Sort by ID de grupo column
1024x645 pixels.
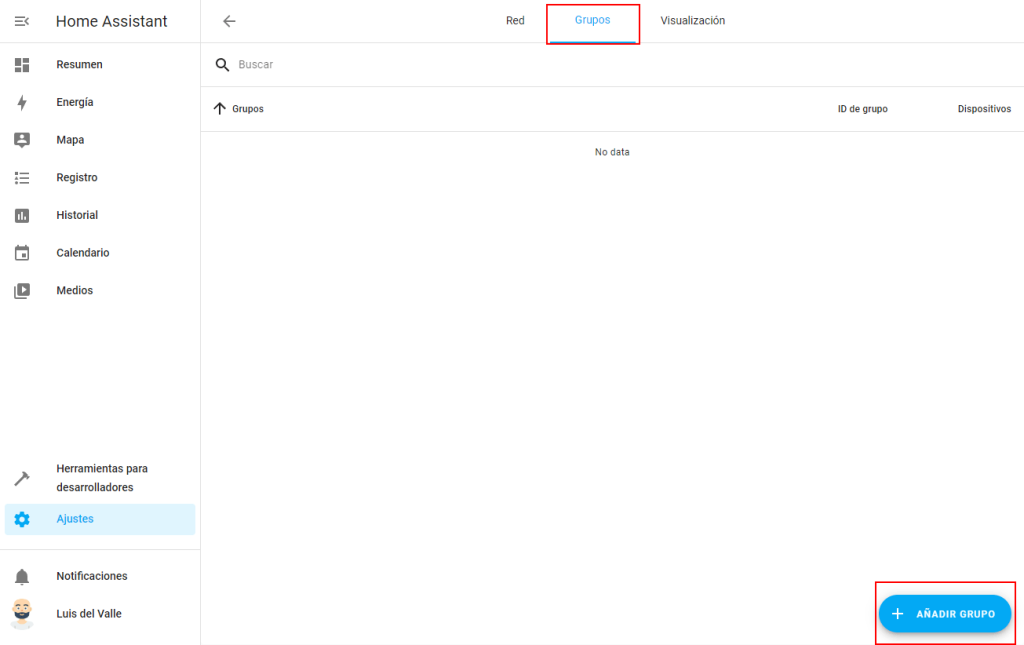(x=862, y=109)
